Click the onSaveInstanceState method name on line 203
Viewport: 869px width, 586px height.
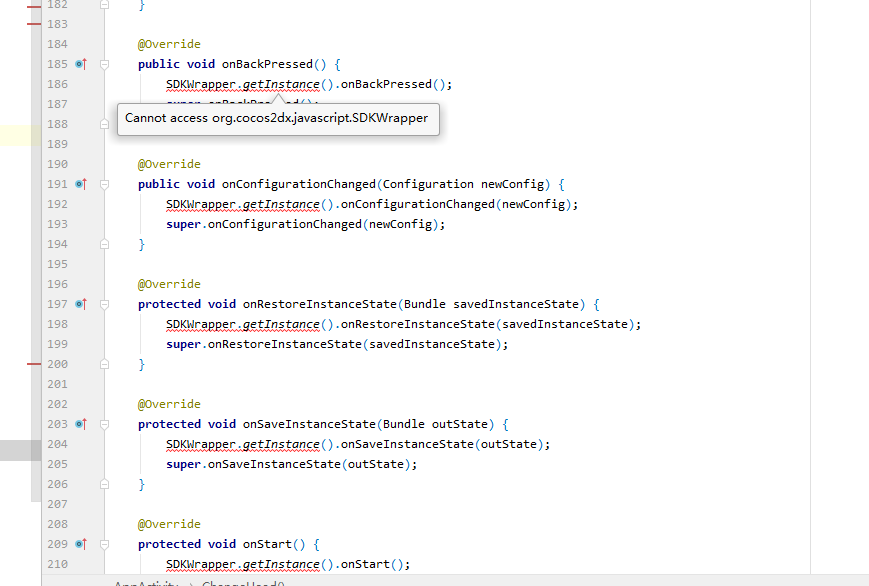click(309, 424)
